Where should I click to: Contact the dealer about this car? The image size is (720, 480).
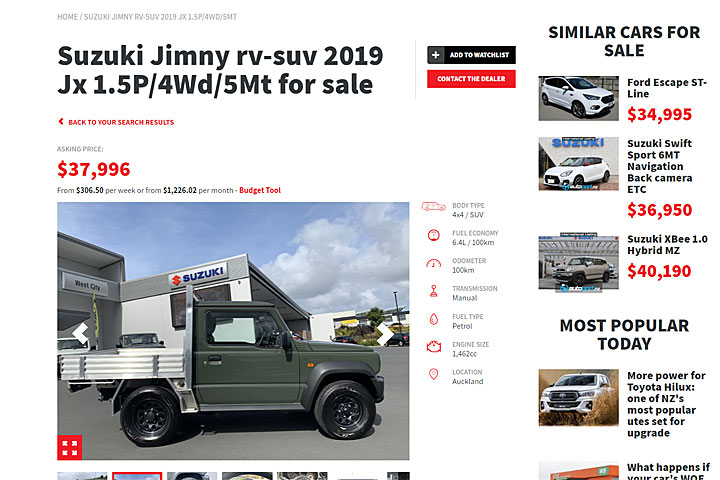pos(471,79)
